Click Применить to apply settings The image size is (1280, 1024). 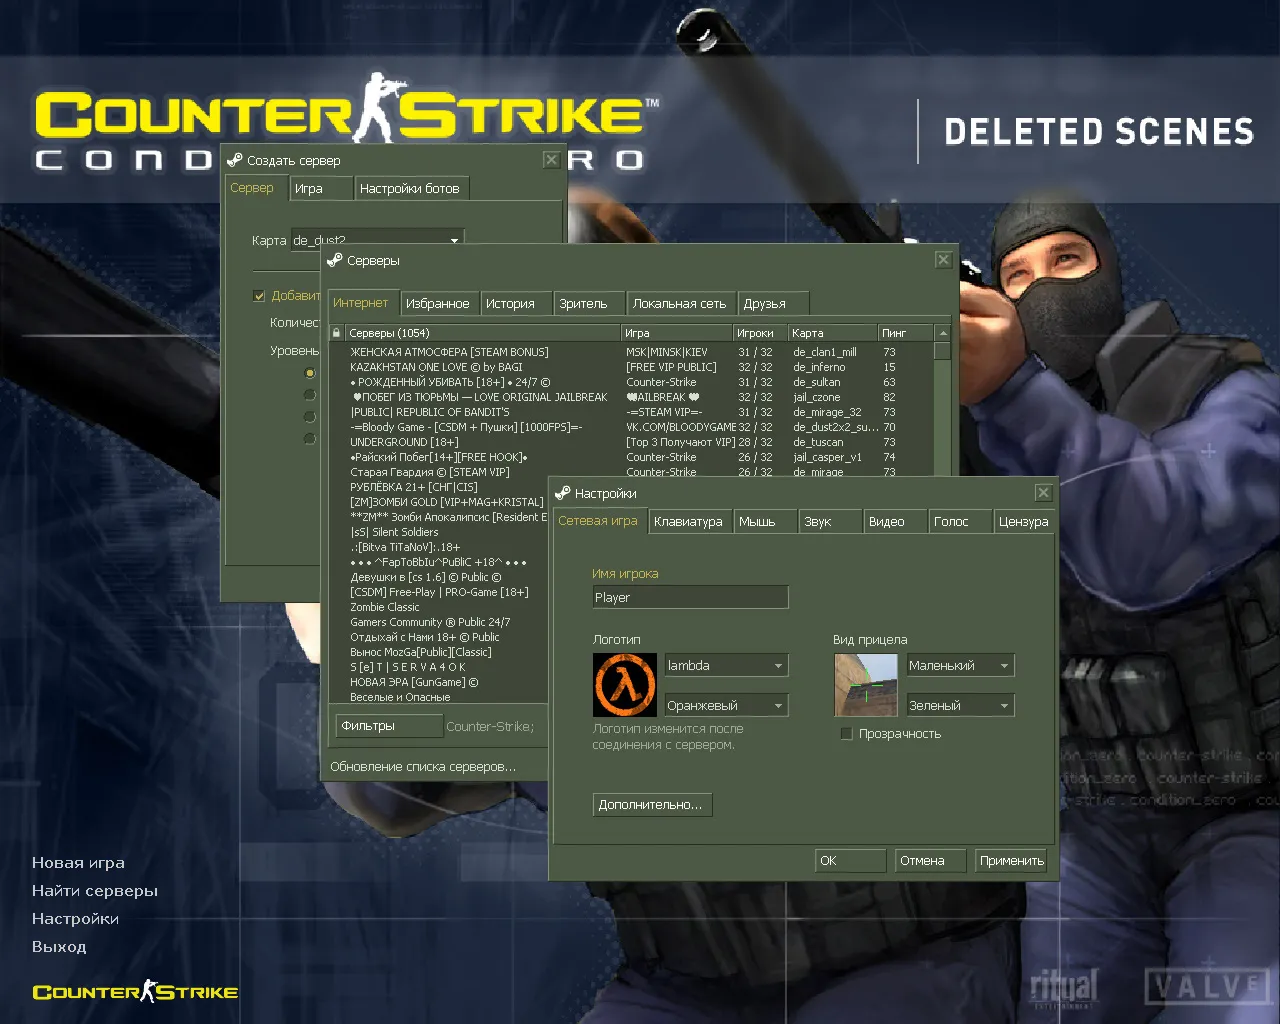click(x=1011, y=861)
